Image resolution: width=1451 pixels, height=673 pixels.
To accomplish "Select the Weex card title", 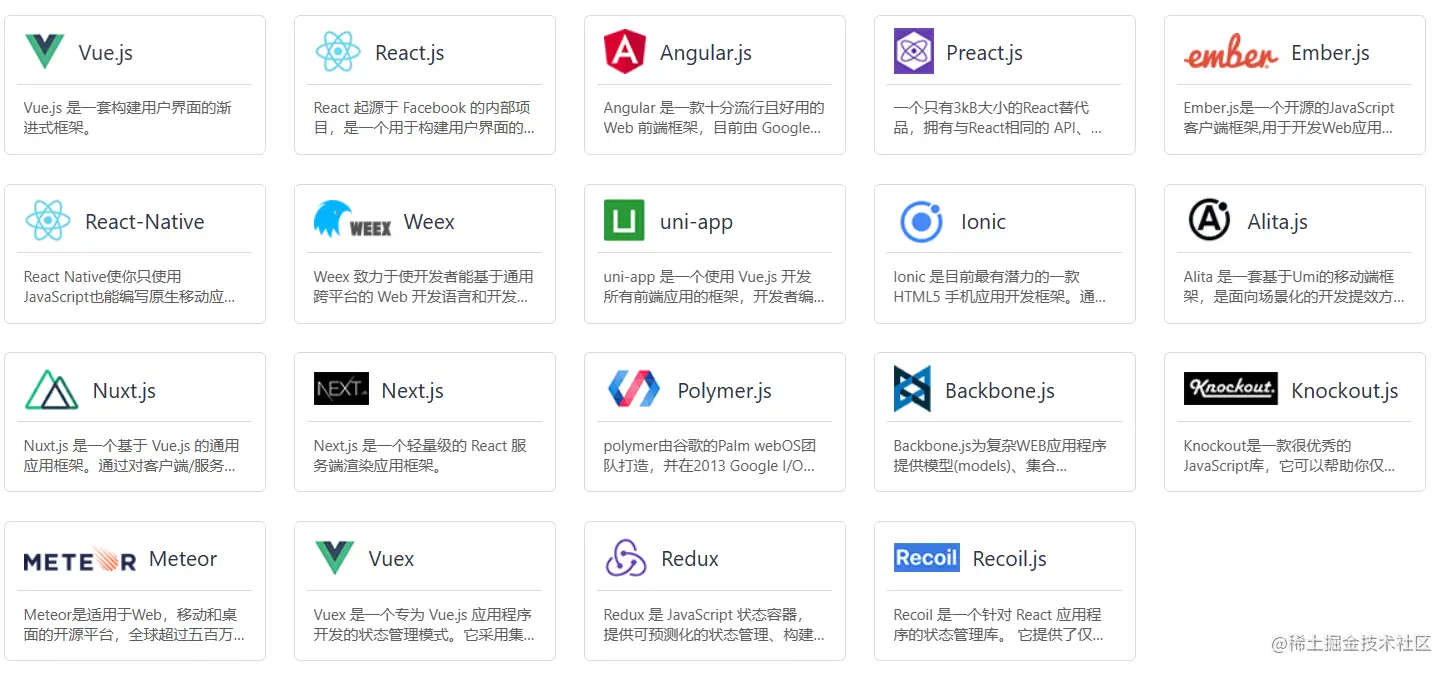I will click(x=429, y=222).
